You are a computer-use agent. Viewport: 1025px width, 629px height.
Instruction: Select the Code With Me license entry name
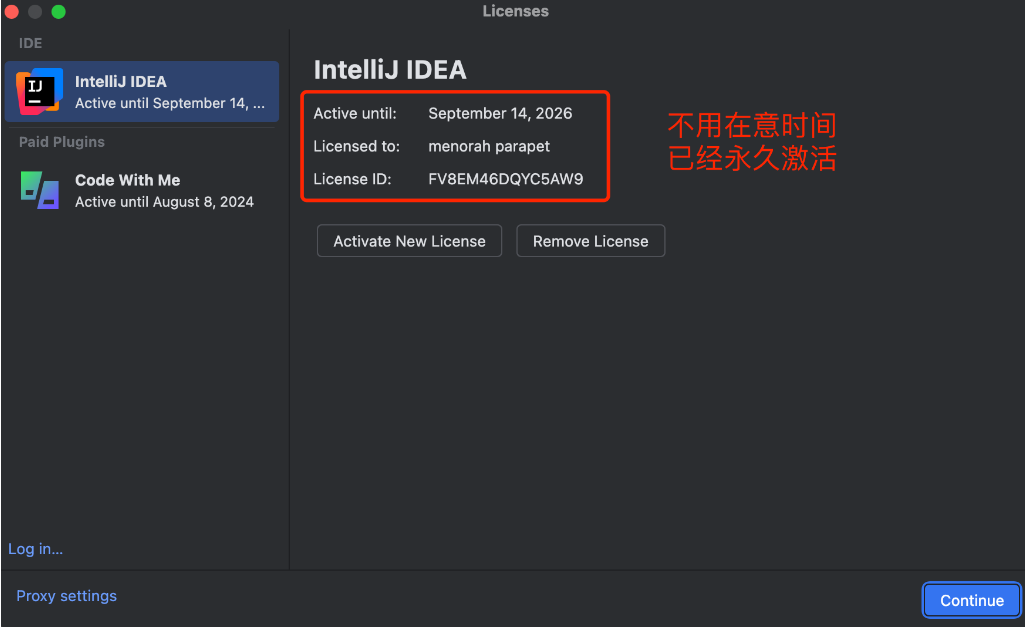(127, 180)
